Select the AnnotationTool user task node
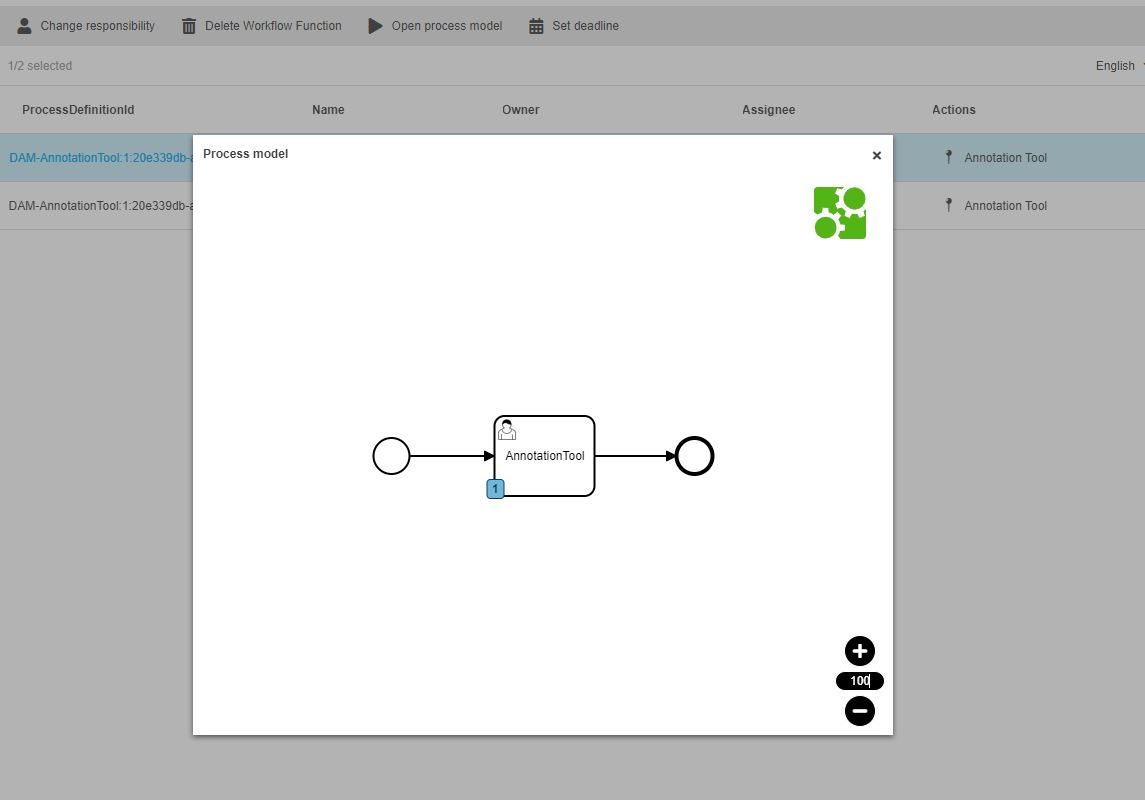 [x=545, y=456]
